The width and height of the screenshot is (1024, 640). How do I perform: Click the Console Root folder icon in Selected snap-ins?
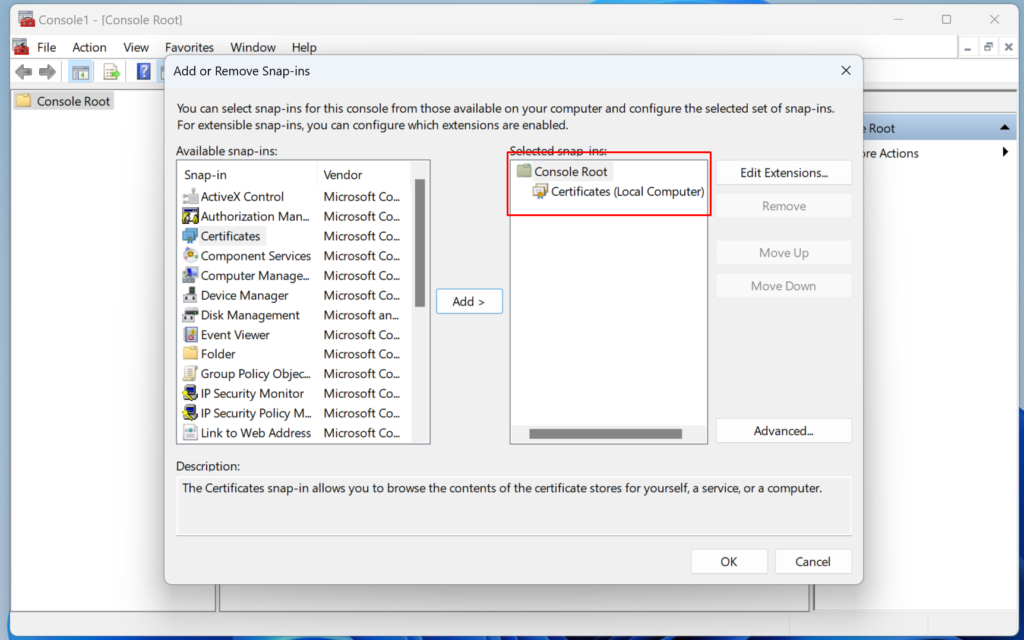(524, 171)
